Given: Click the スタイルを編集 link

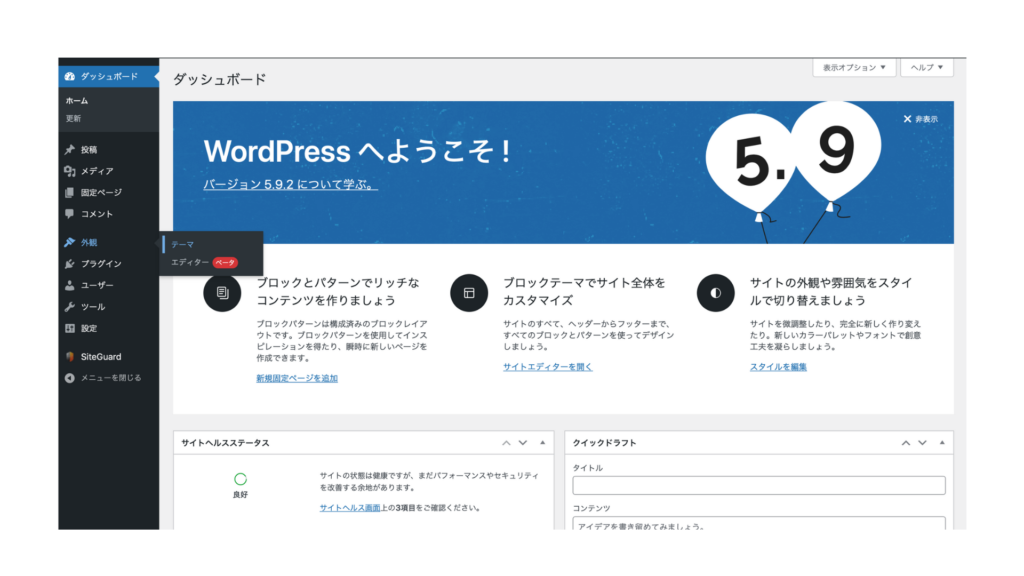Looking at the screenshot, I should tap(778, 367).
